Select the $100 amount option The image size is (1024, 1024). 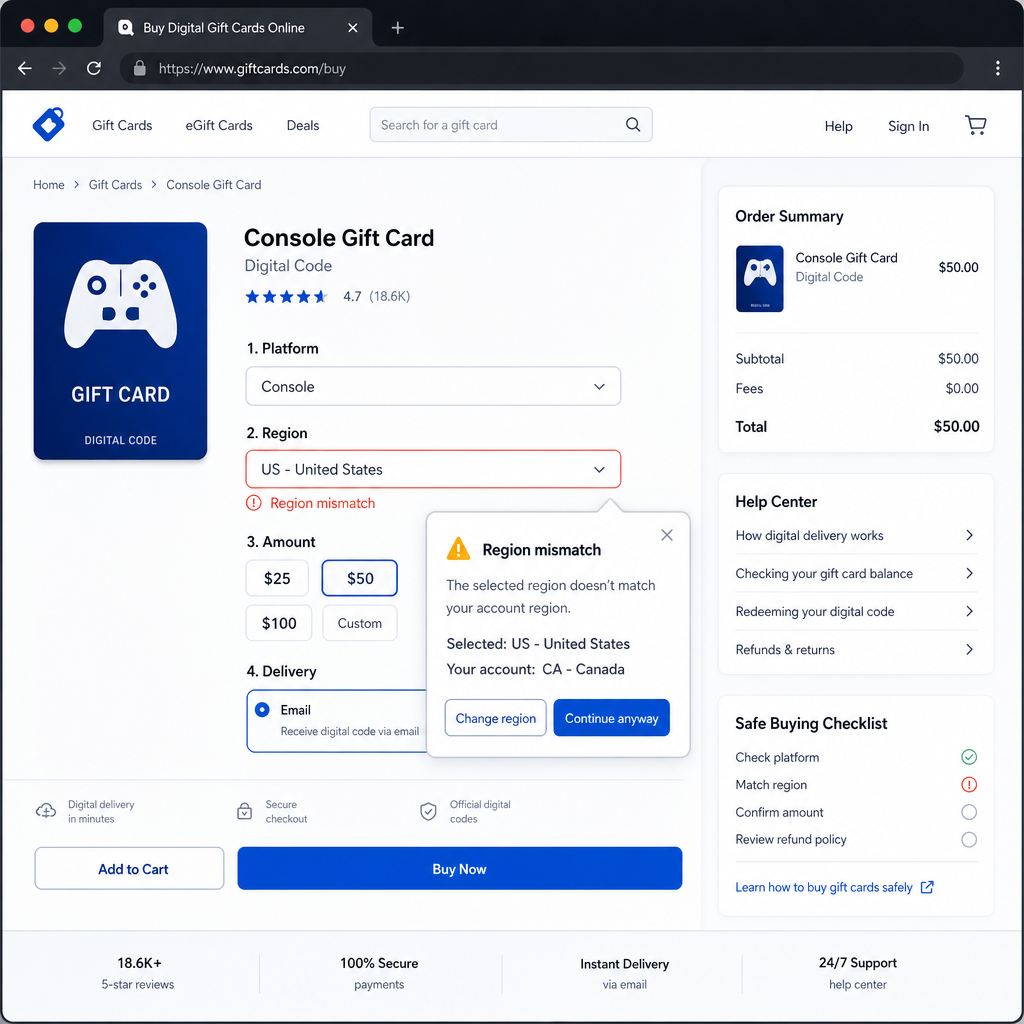[x=279, y=623]
